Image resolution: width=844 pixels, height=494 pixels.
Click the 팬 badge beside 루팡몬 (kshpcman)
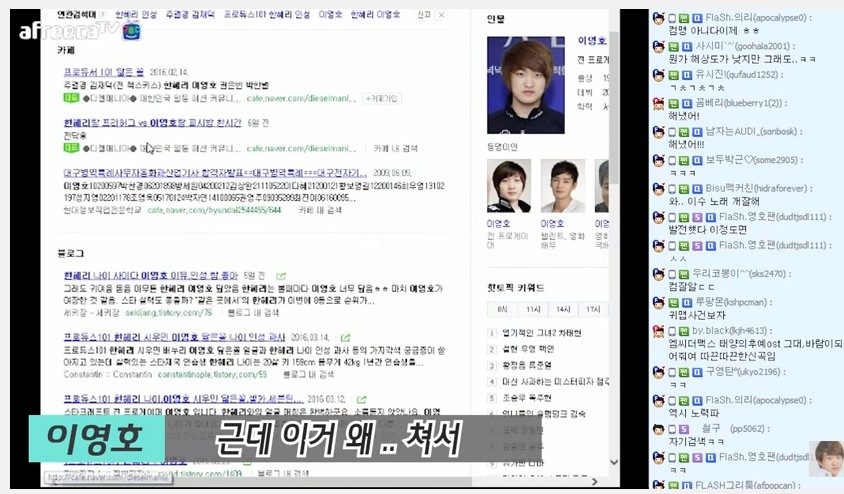pos(673,303)
